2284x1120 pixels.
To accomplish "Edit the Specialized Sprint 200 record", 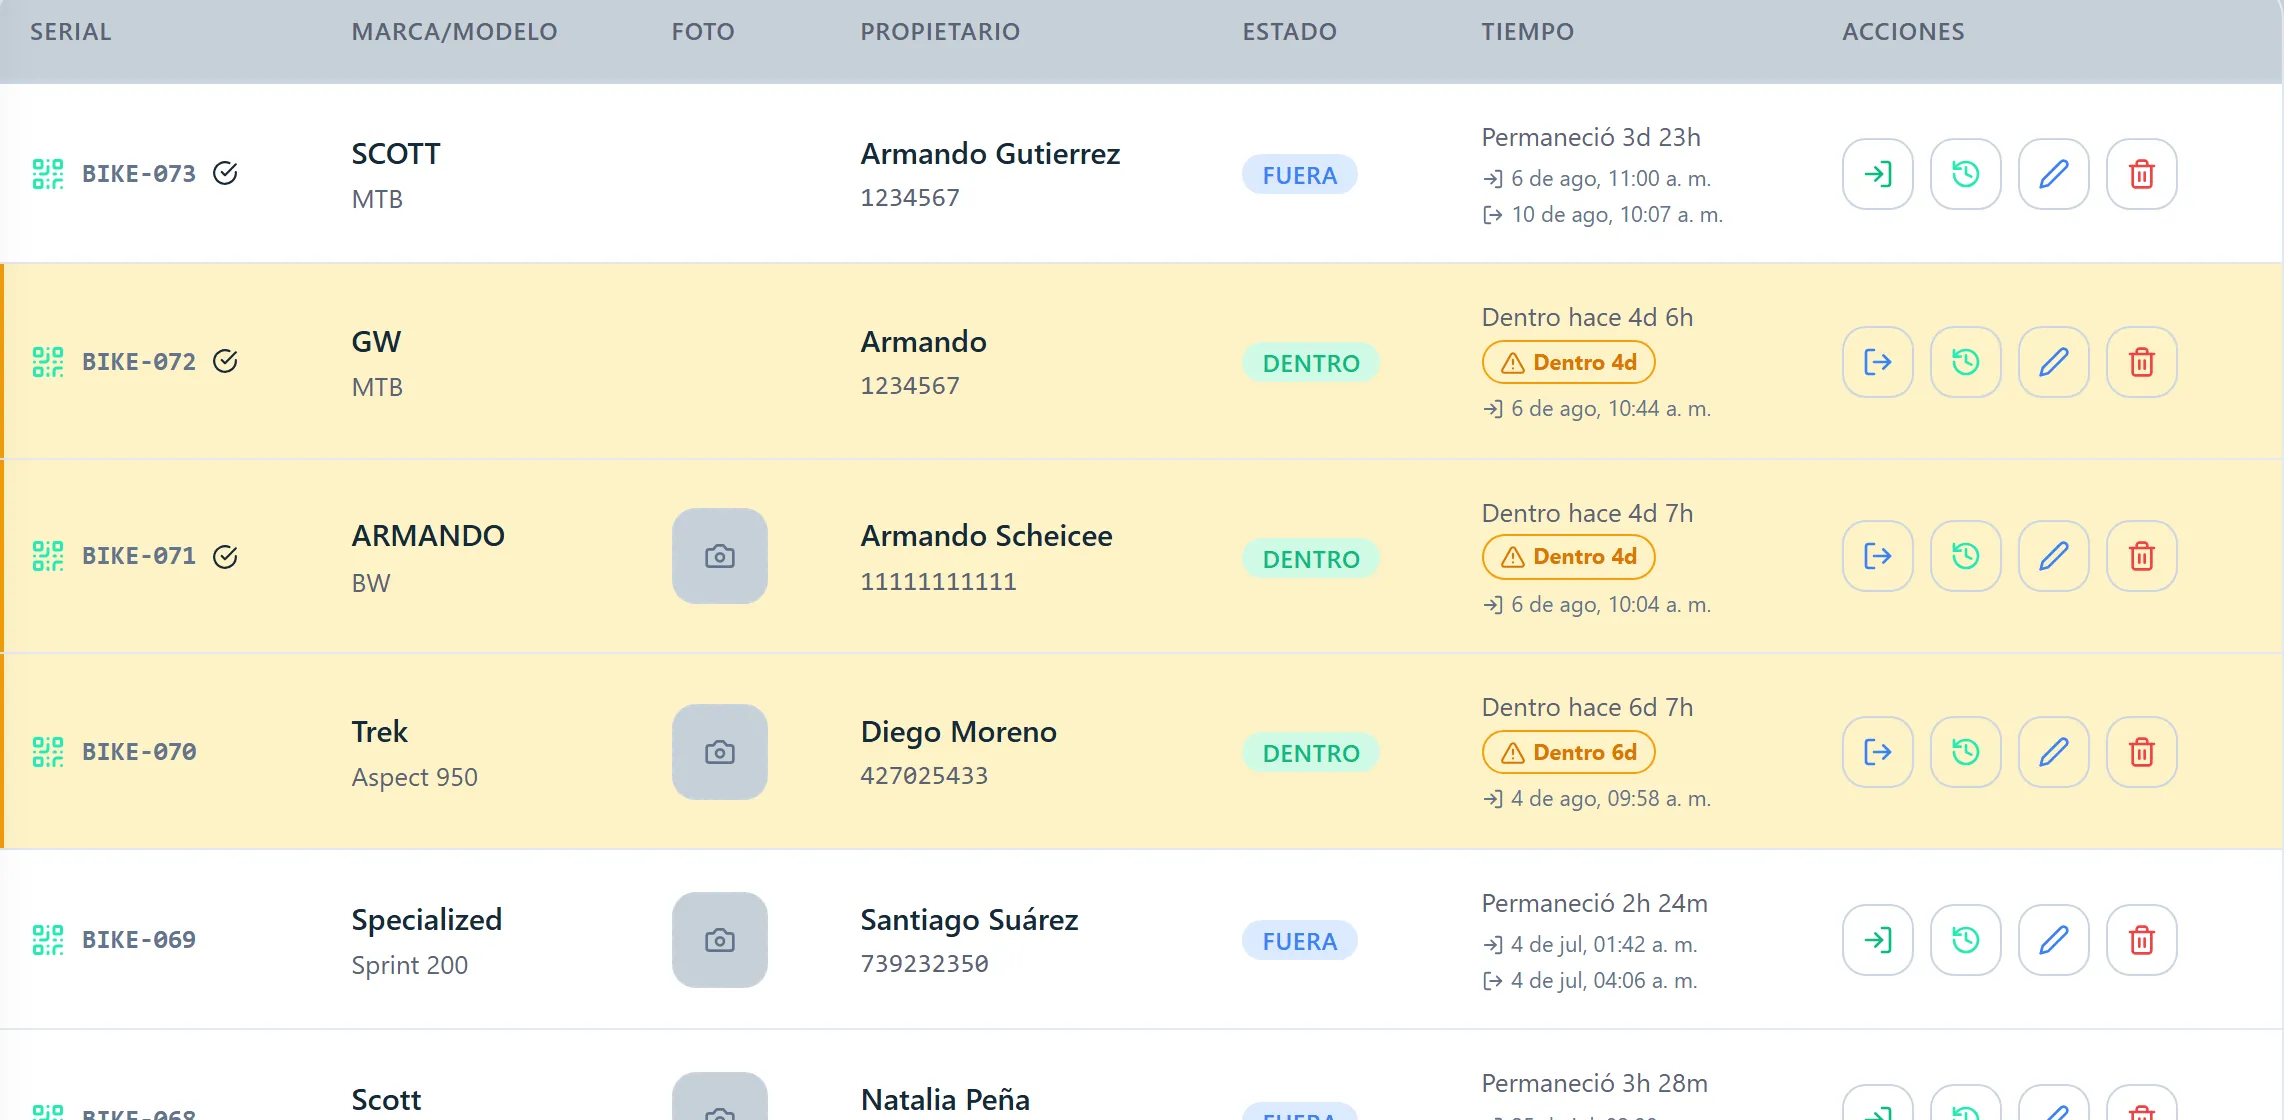I will tap(2053, 940).
